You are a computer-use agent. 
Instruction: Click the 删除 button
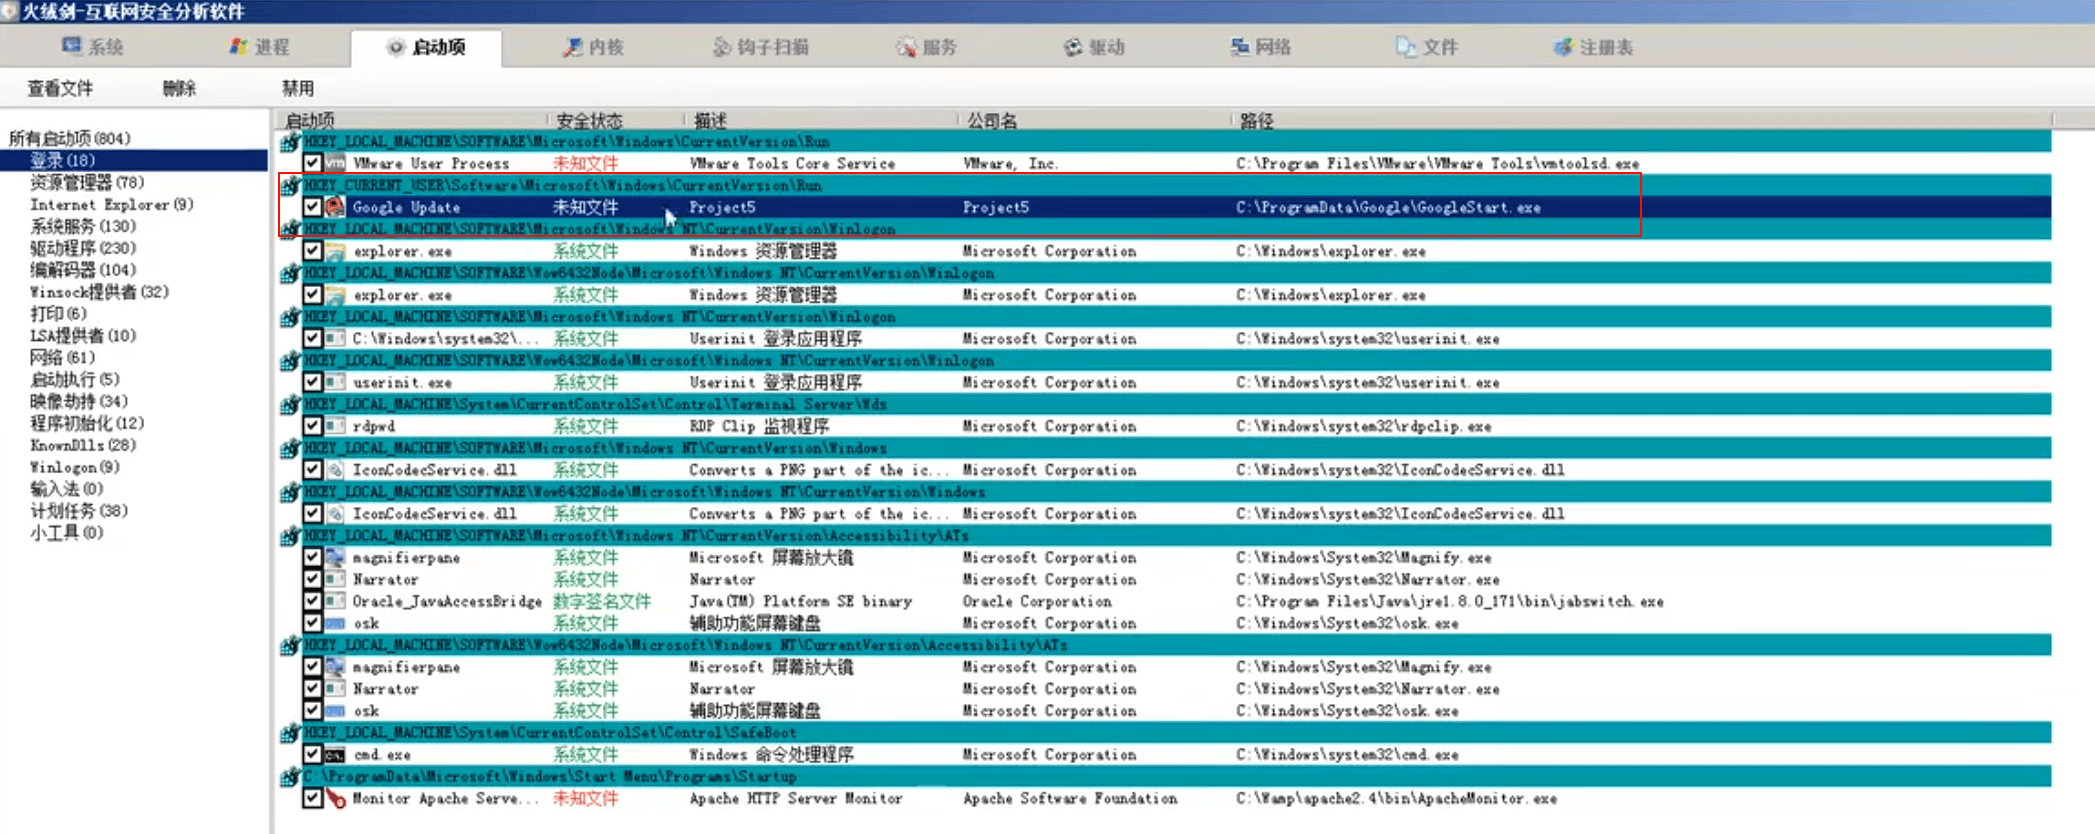click(x=179, y=89)
